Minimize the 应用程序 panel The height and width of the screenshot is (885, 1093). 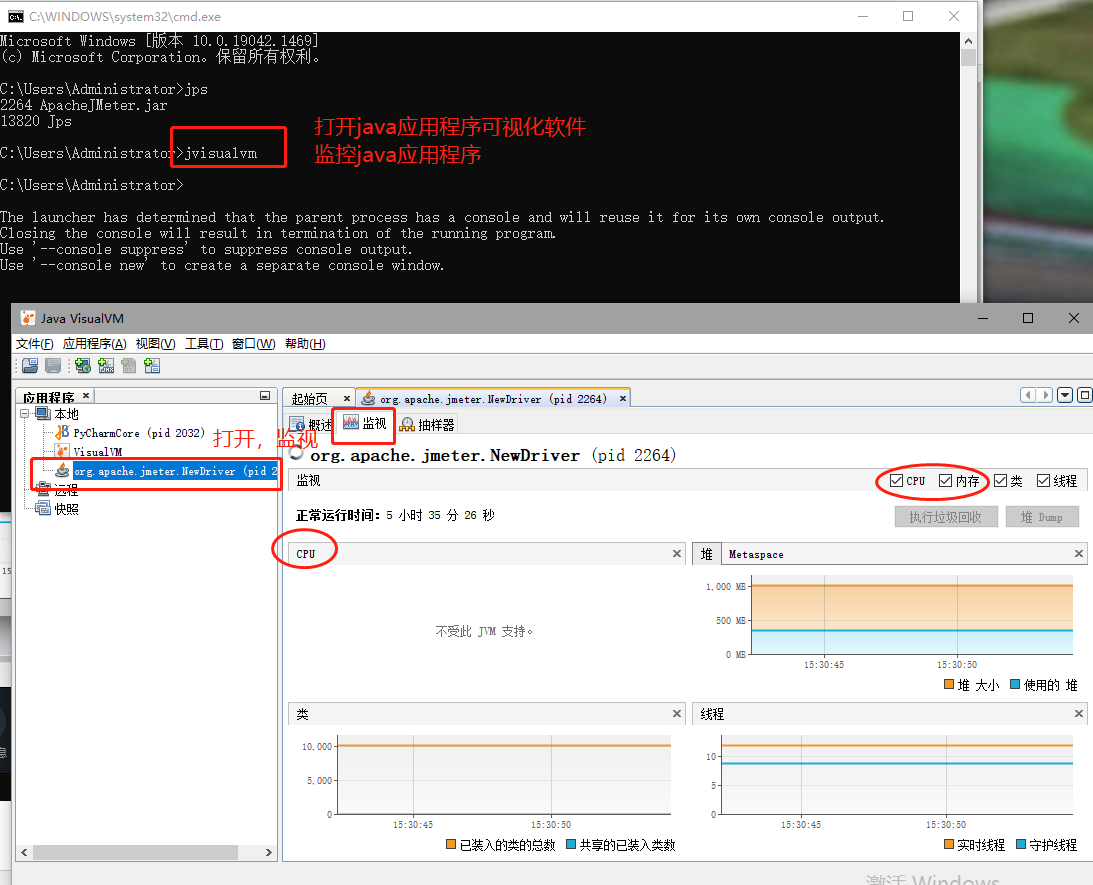[265, 396]
